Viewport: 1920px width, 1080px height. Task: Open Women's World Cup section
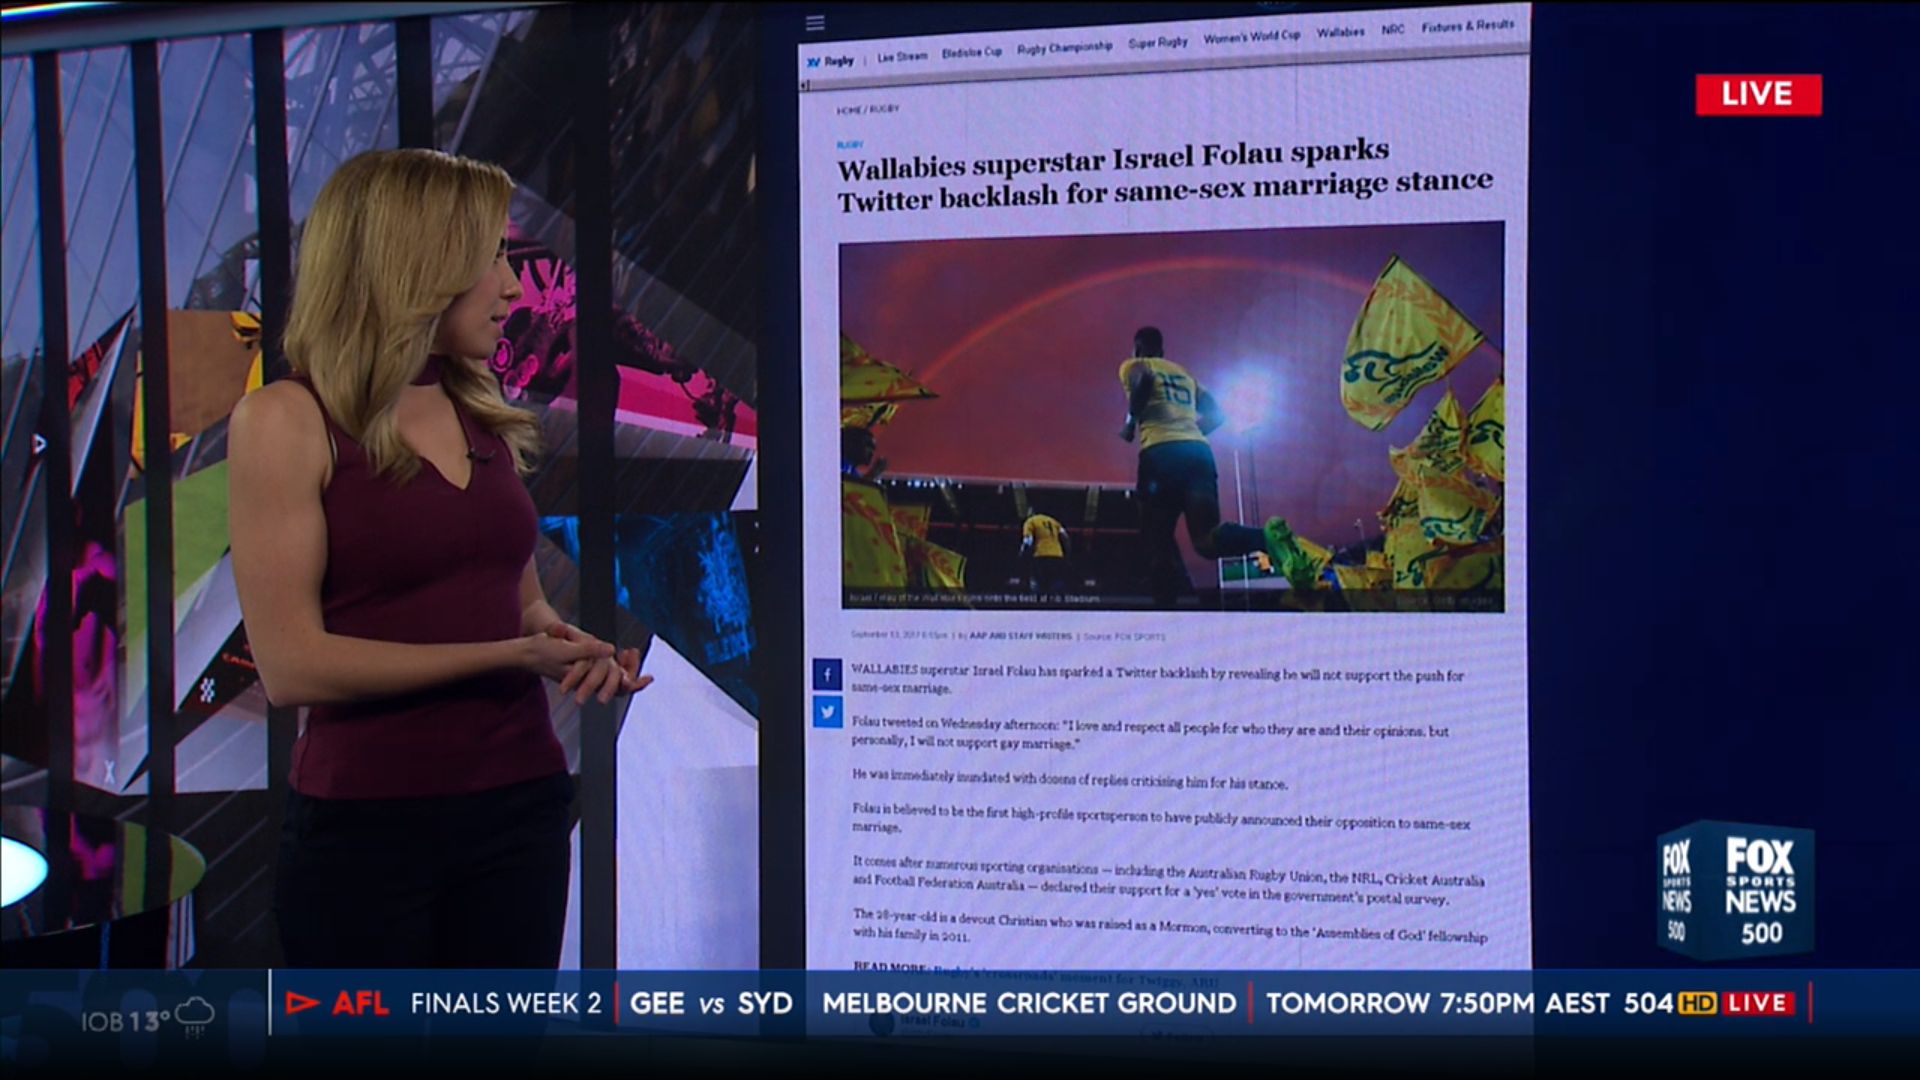1251,37
